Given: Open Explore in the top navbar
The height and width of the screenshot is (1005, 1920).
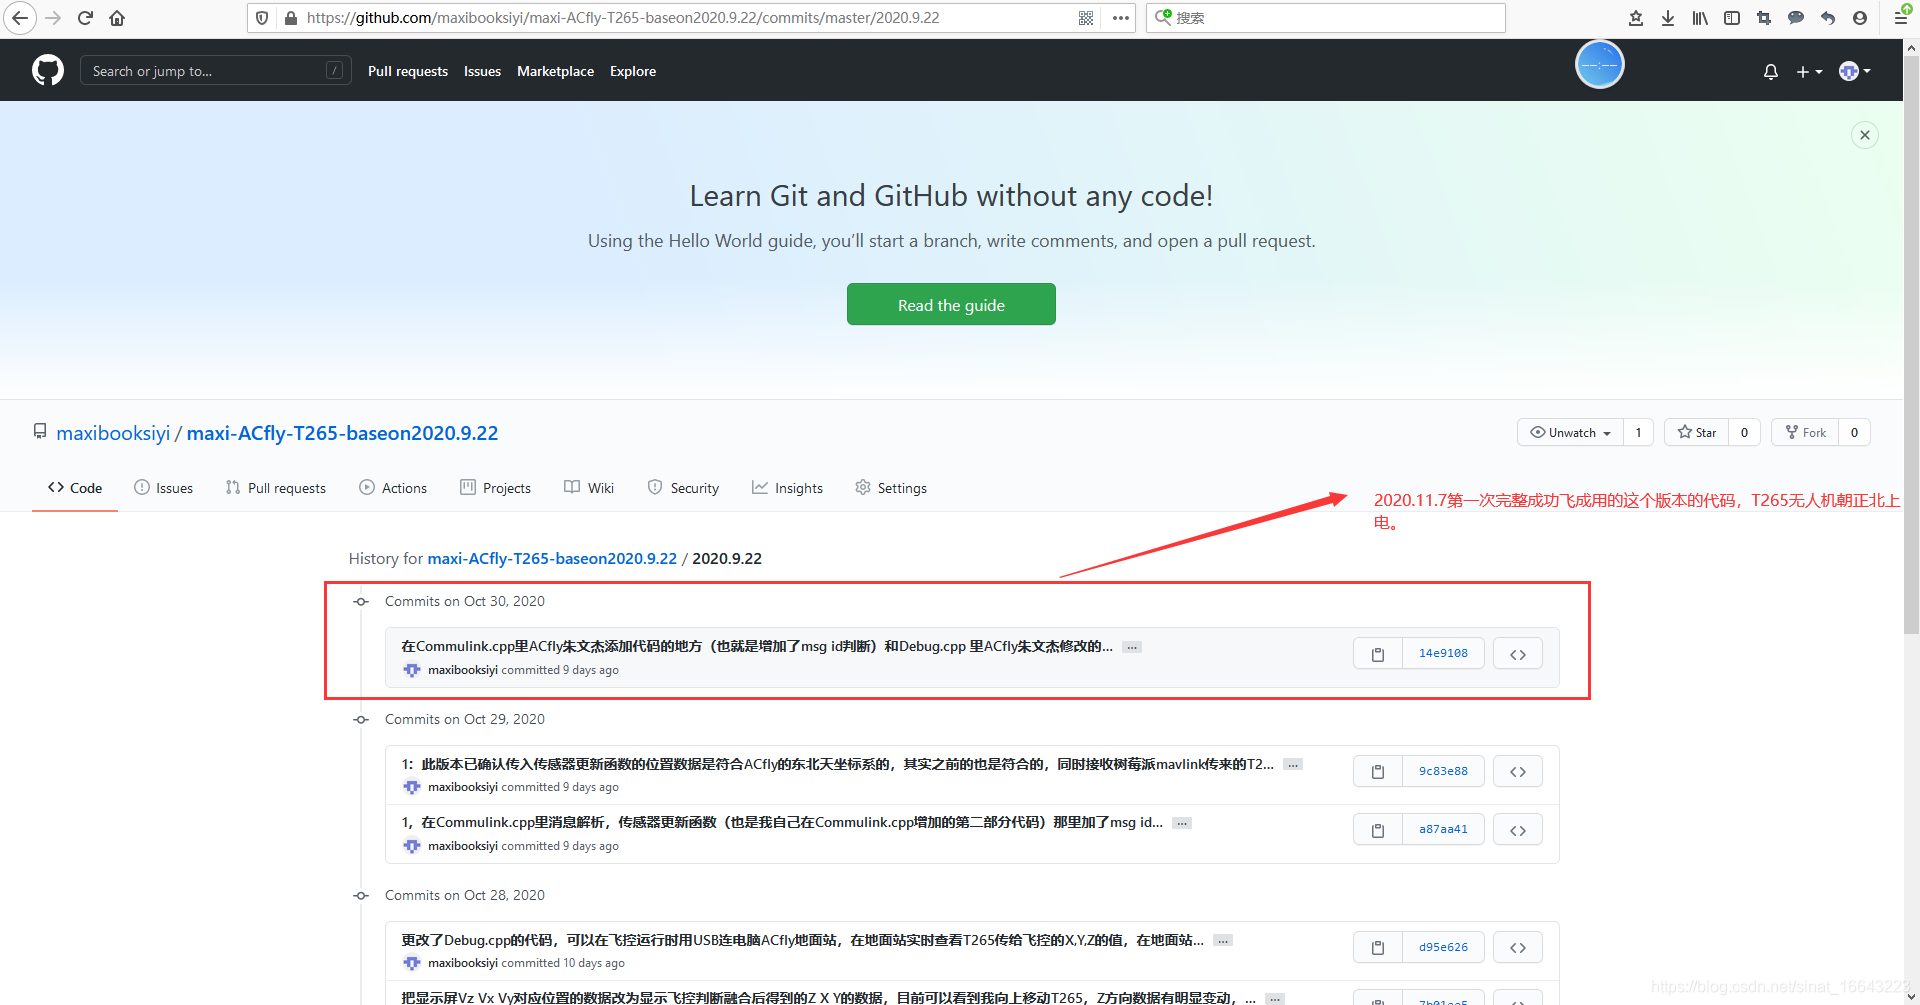Looking at the screenshot, I should (x=633, y=71).
